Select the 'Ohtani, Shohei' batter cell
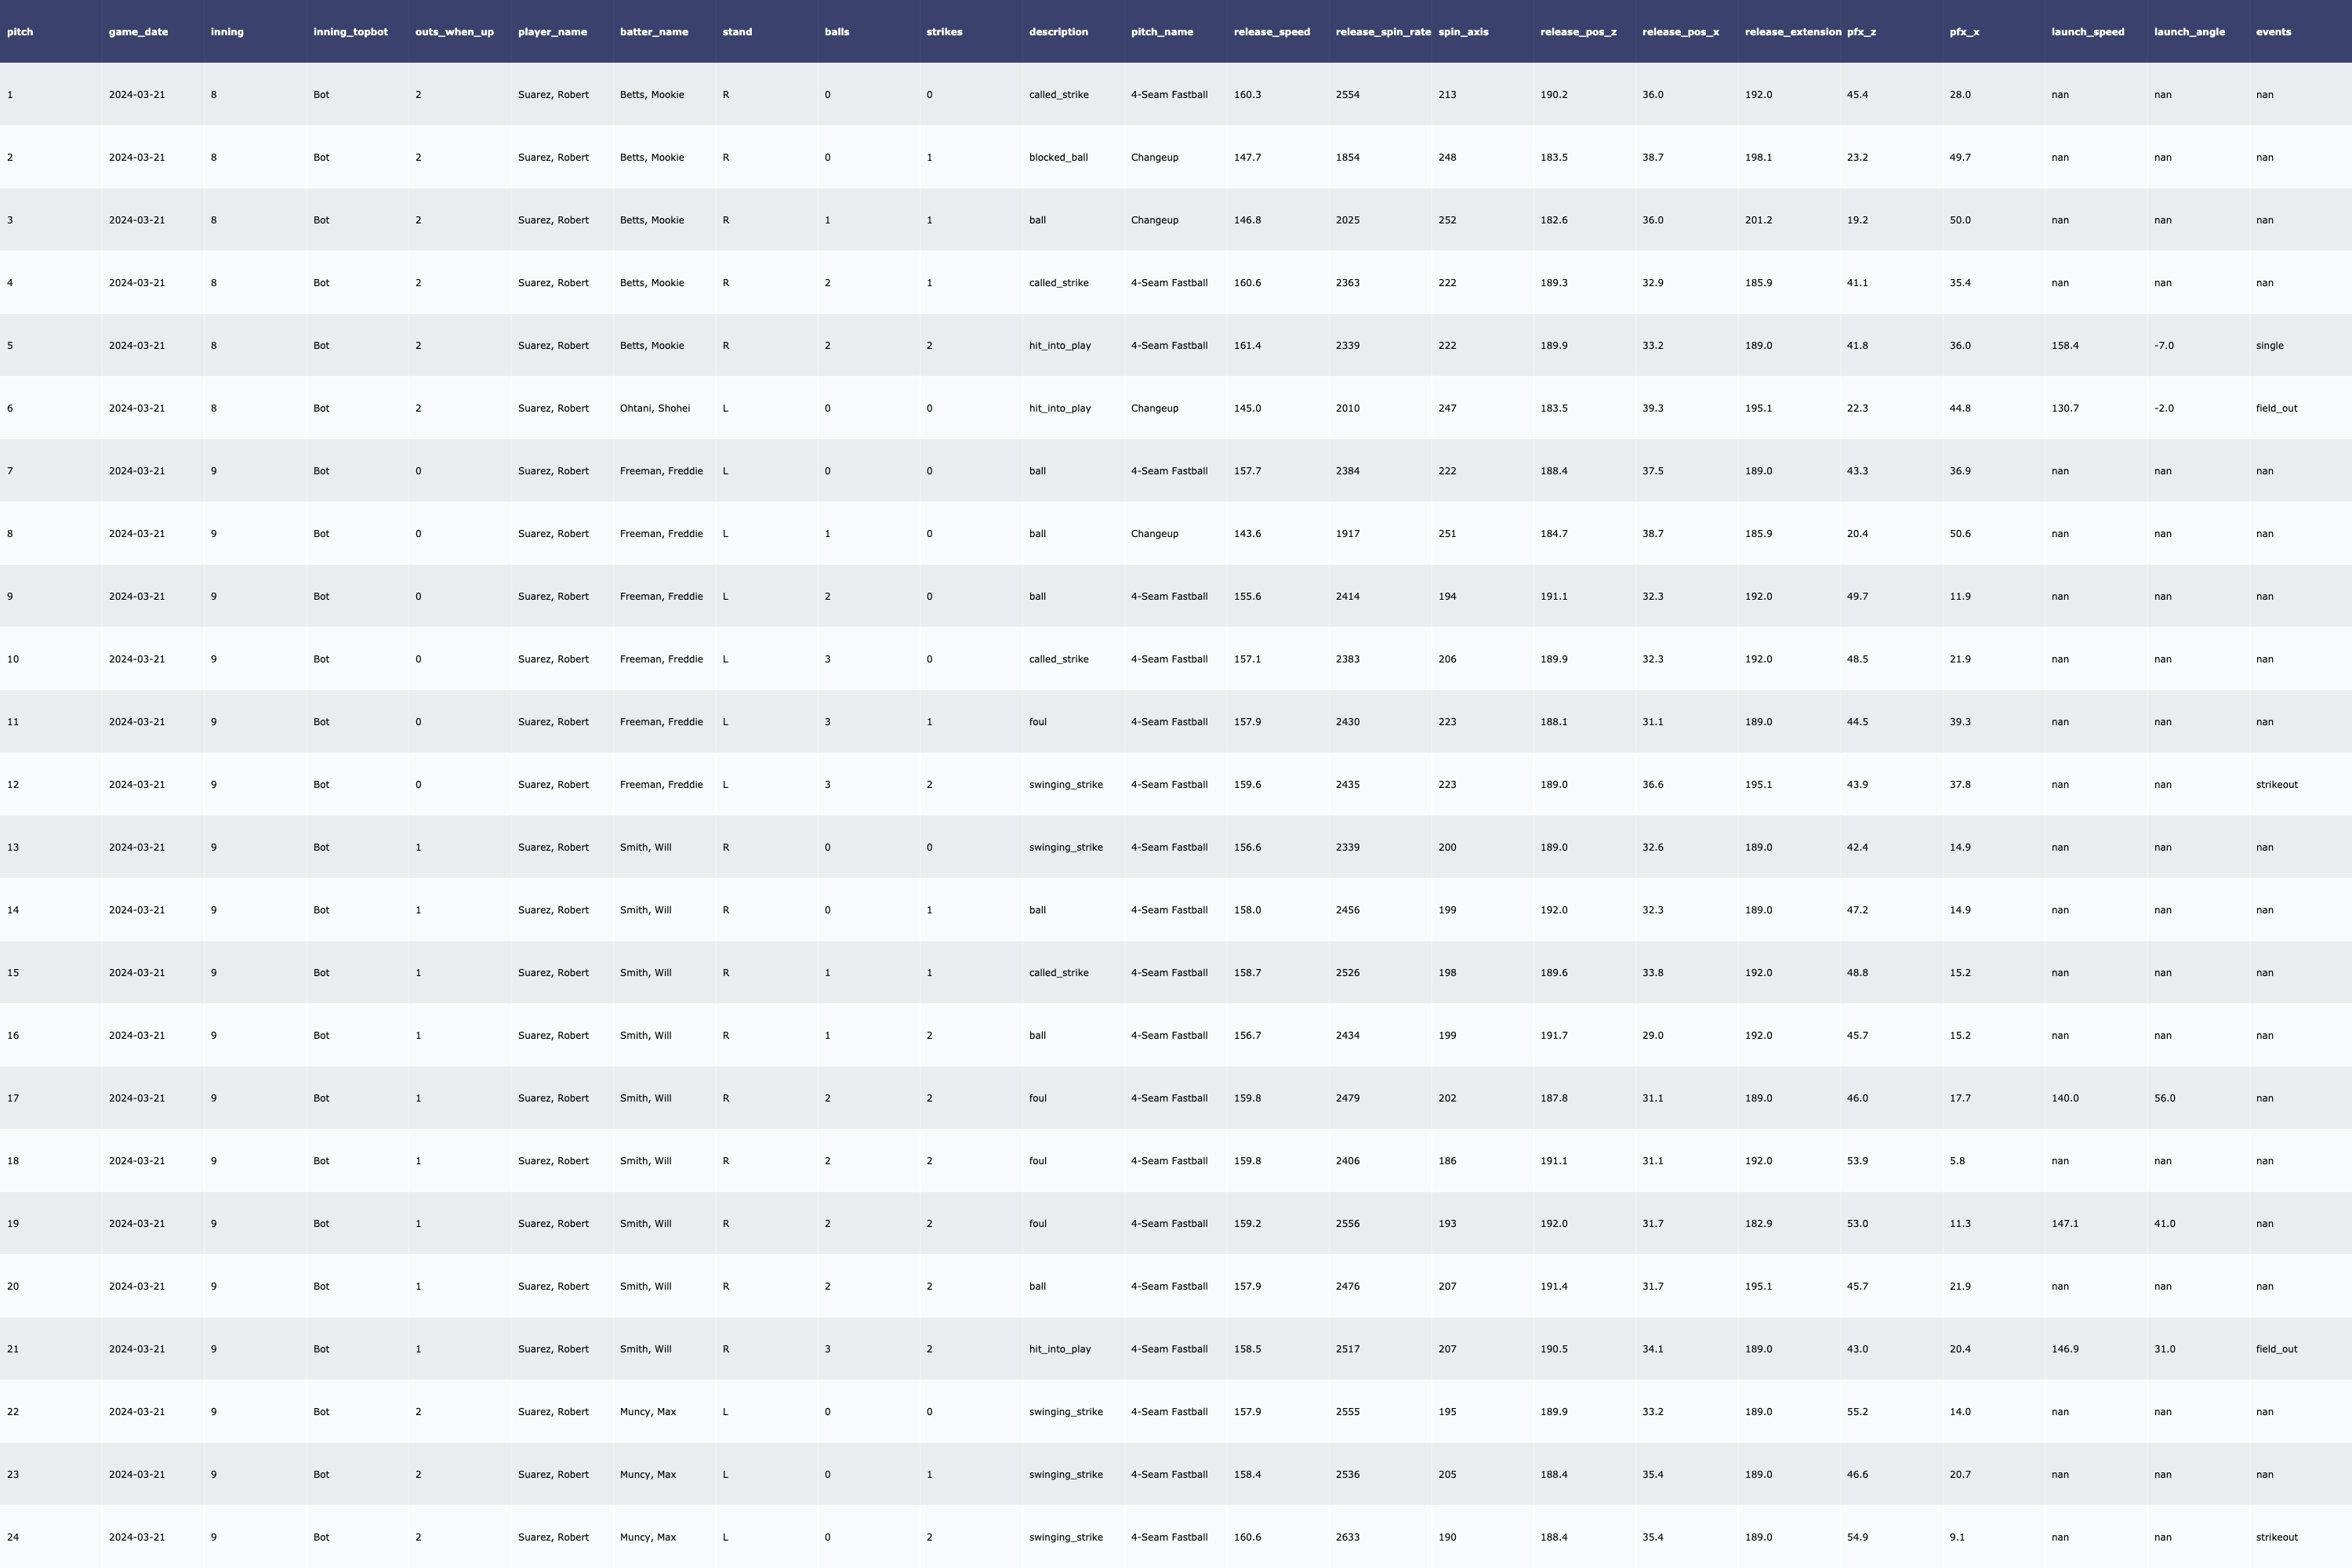Viewport: 2352px width, 1568px height. point(655,408)
